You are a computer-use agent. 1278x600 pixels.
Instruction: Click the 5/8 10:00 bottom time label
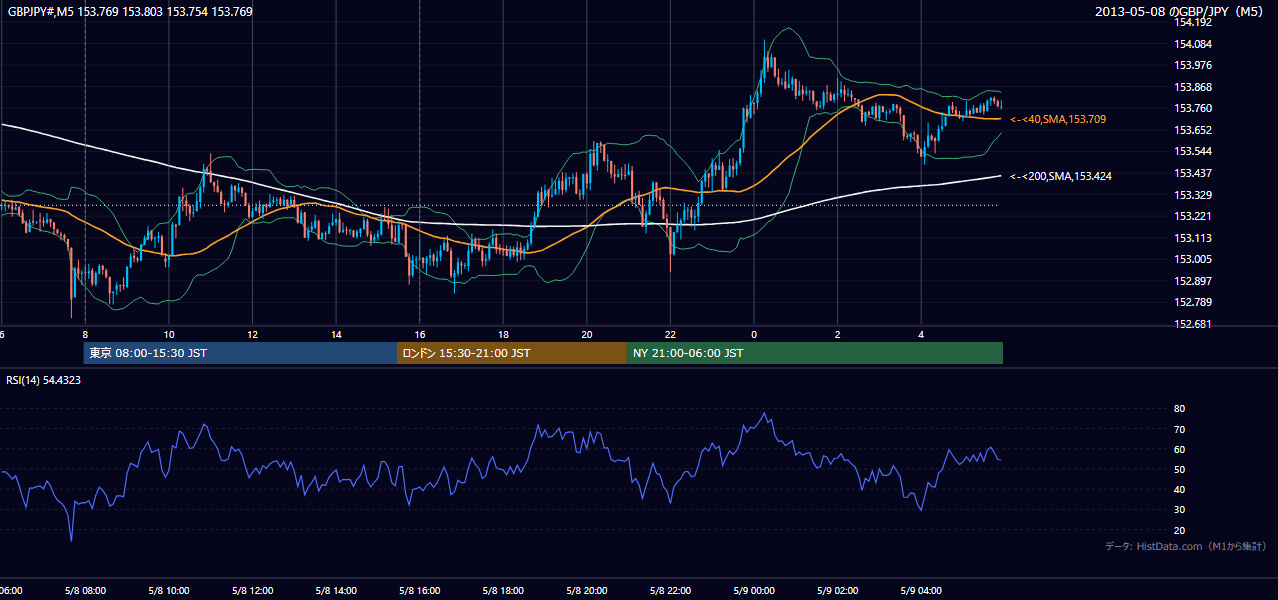coord(168,591)
